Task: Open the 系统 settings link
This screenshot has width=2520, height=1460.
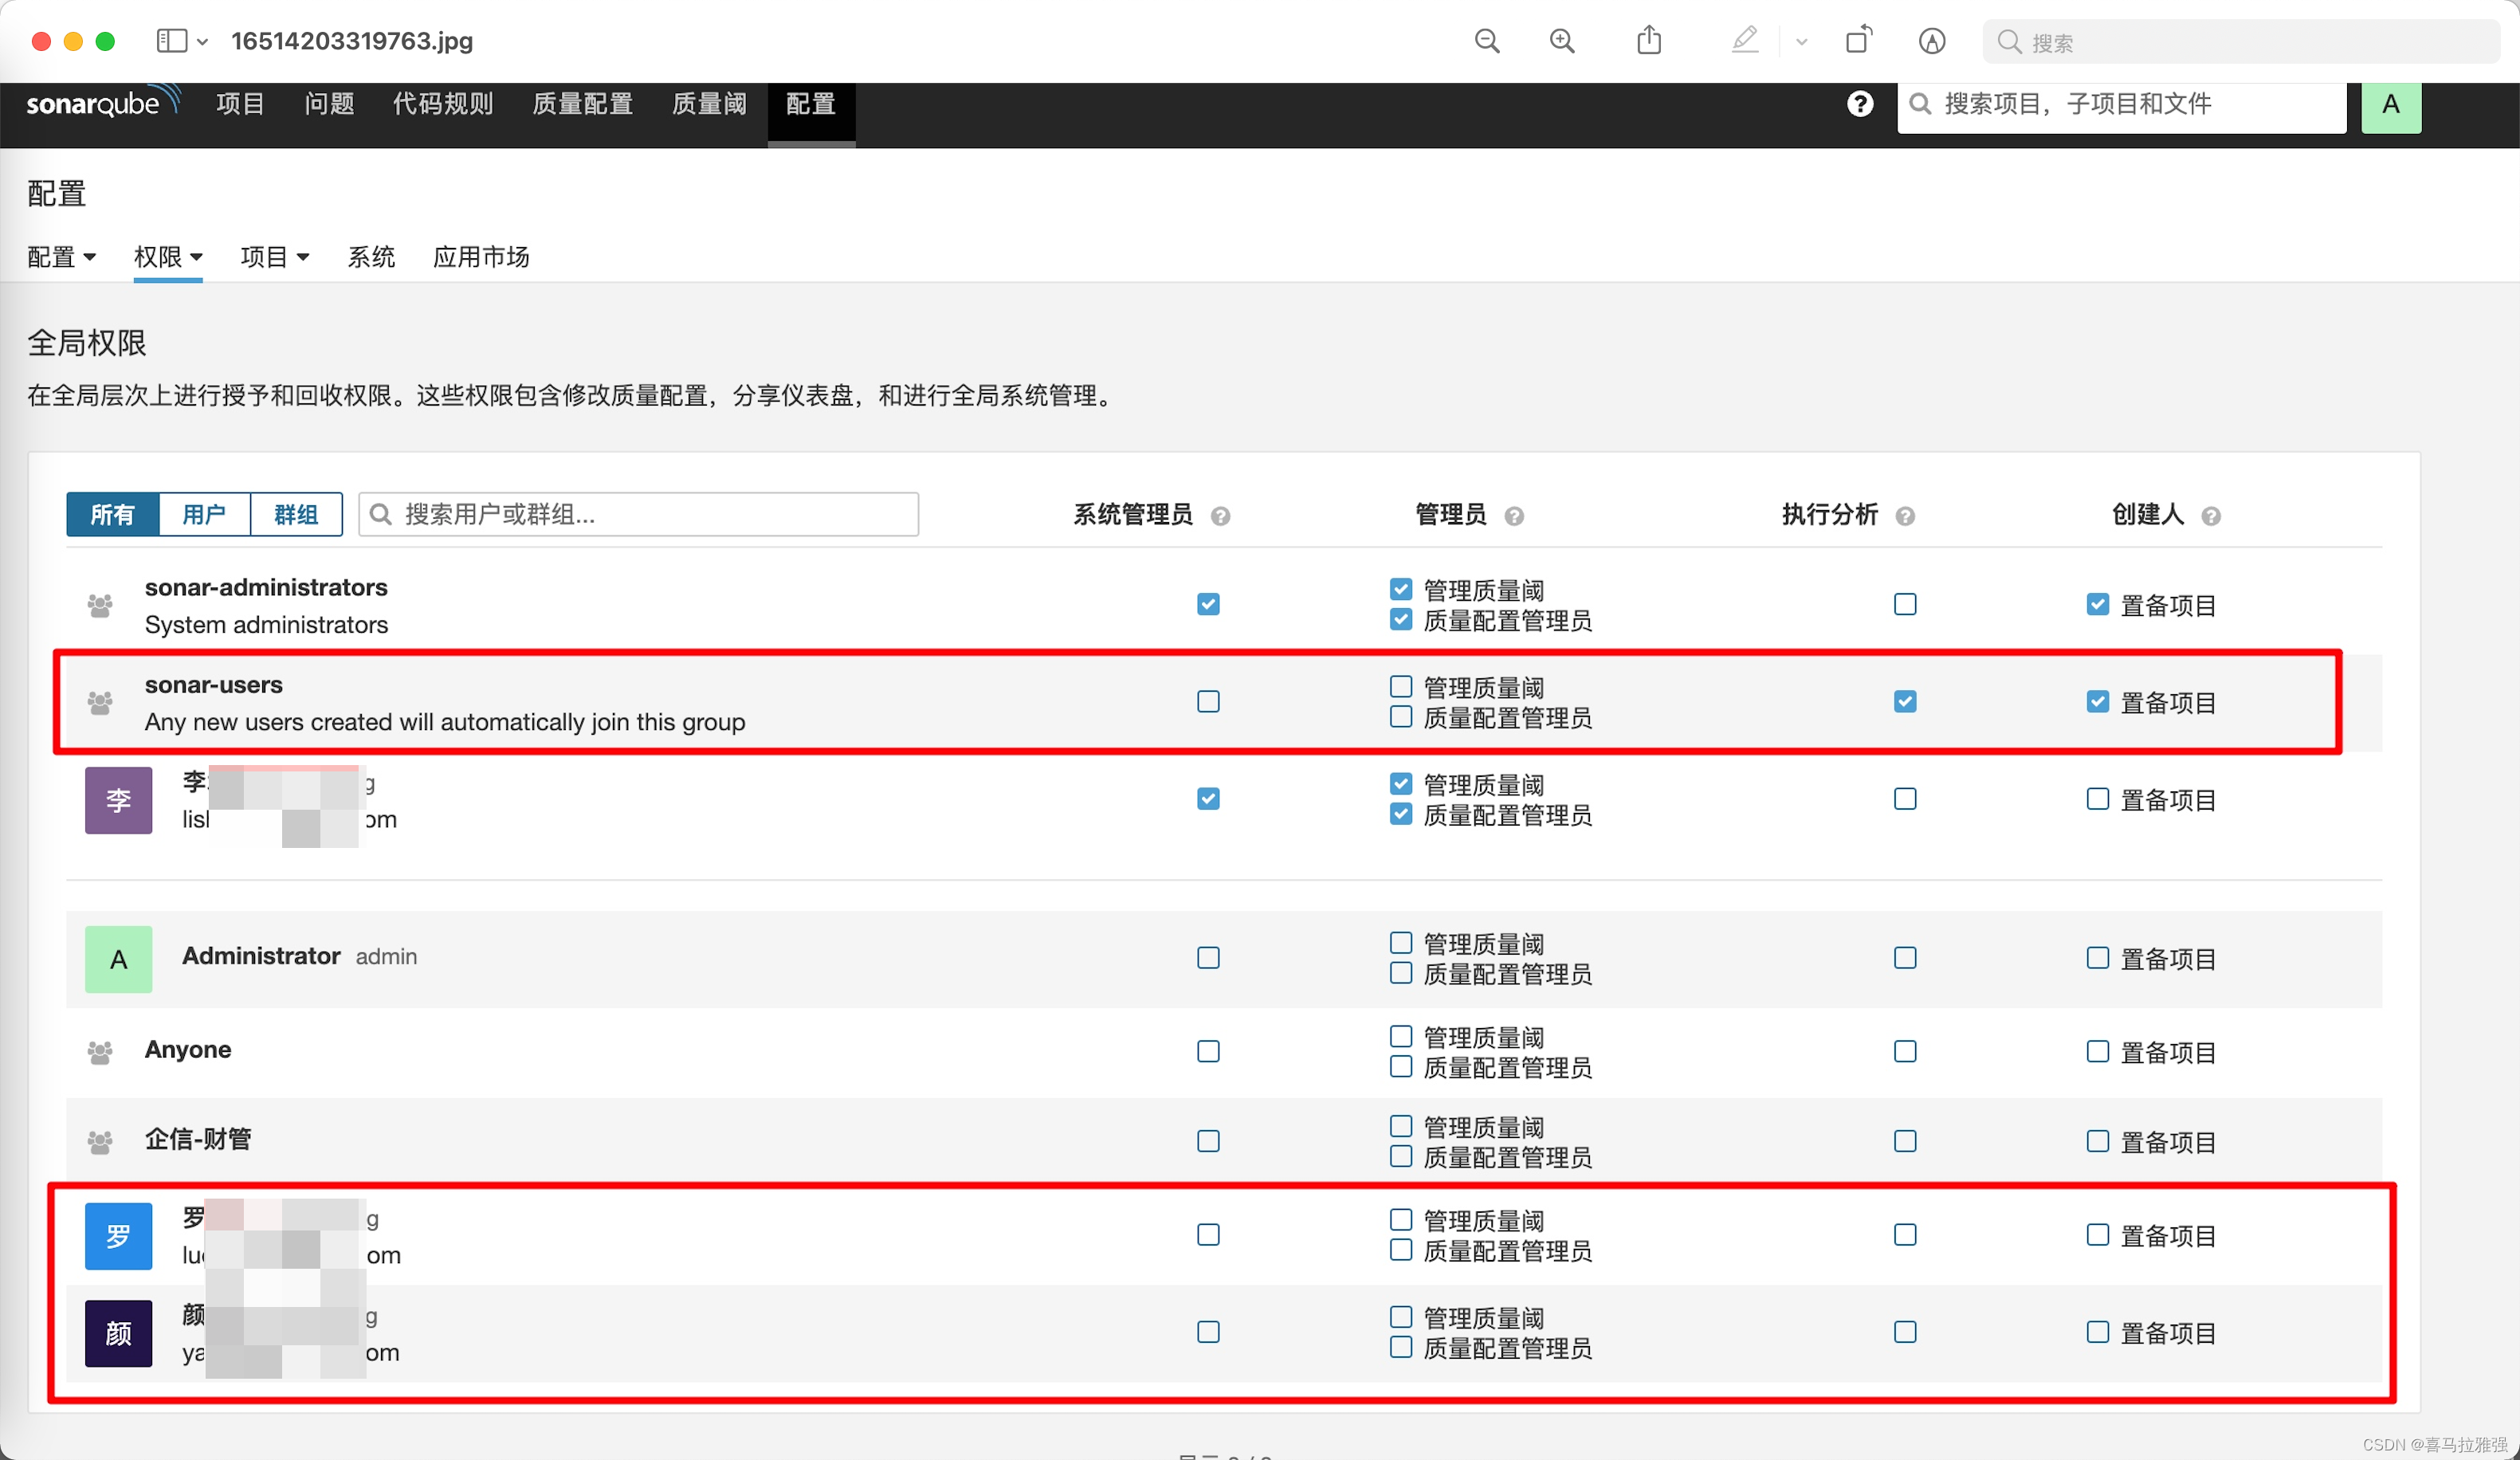Action: (371, 257)
